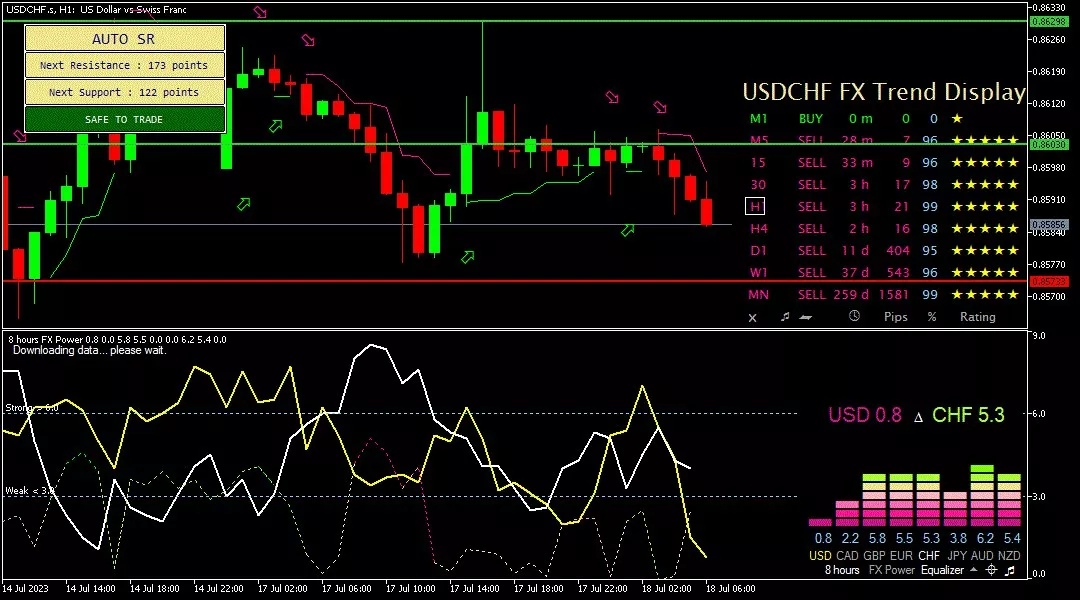Switch to the H4 timeframe row
The image size is (1080, 600).
(x=758, y=228)
